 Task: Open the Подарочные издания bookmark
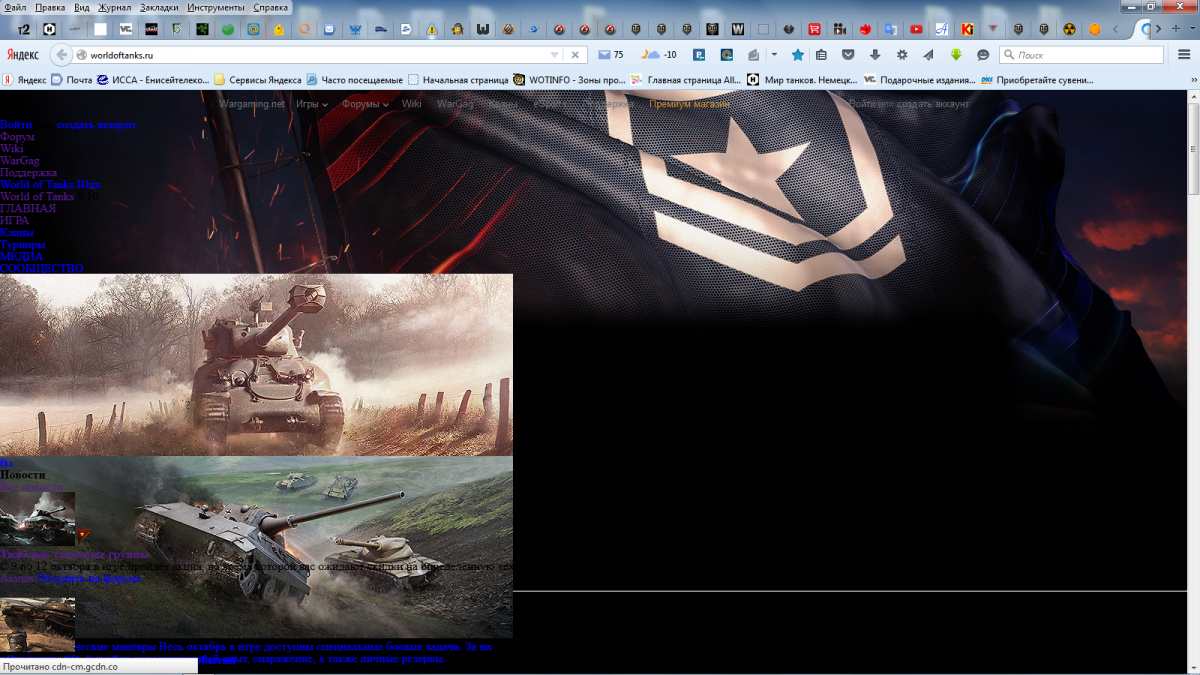919,80
